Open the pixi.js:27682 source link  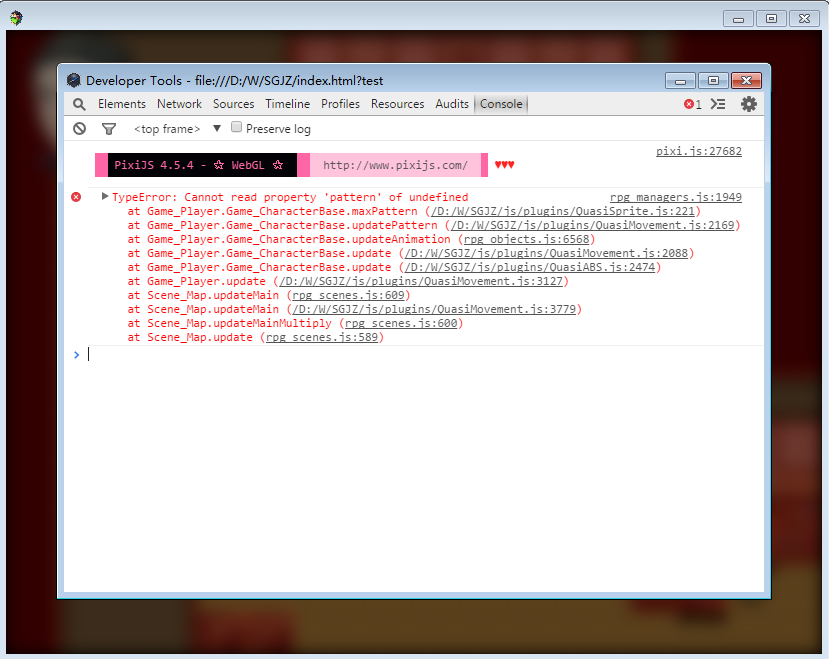699,151
